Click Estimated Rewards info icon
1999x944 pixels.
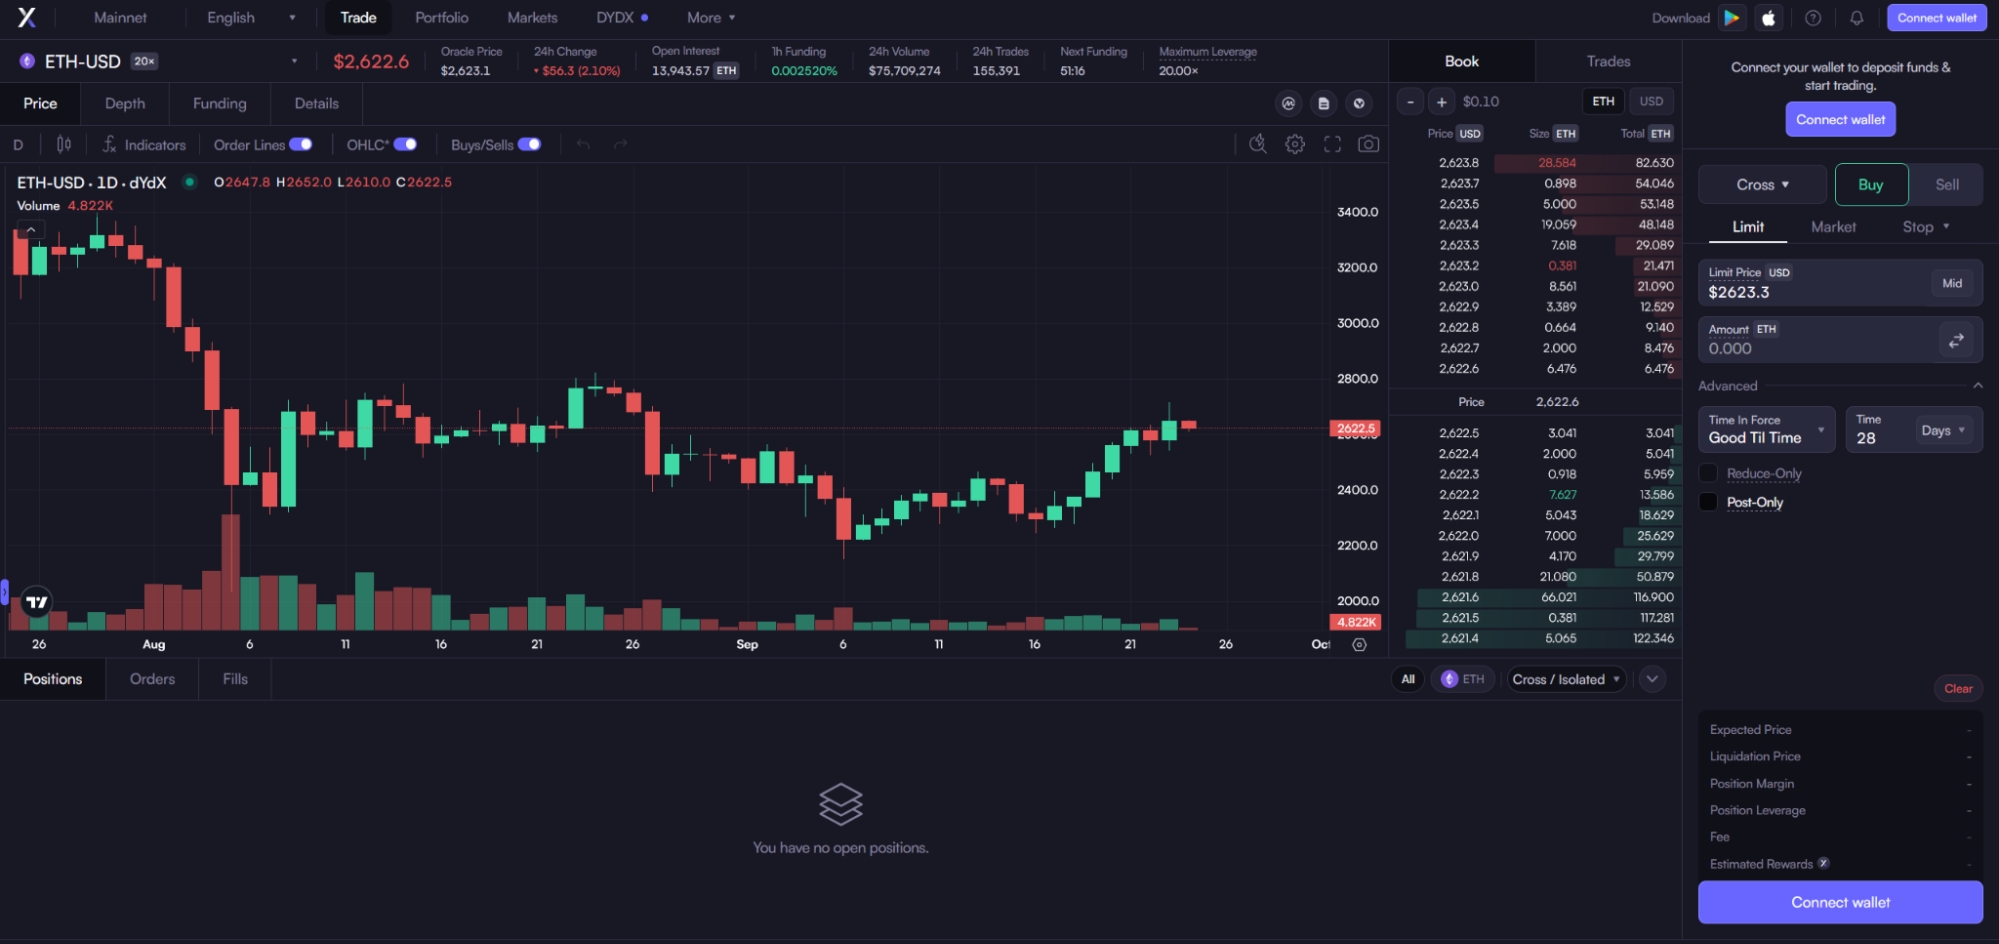coord(1824,863)
